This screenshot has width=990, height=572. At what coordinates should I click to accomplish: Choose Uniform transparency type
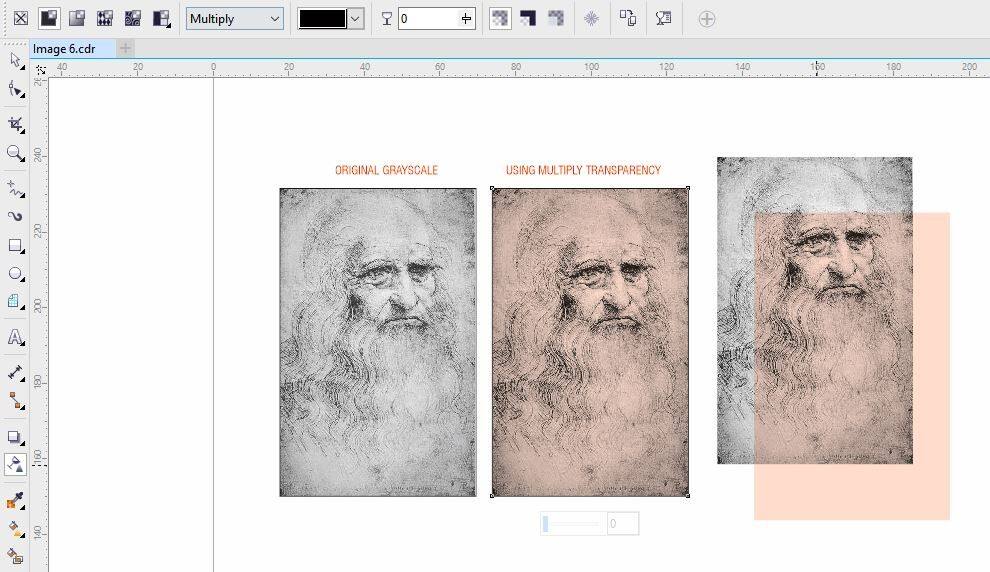click(x=49, y=18)
